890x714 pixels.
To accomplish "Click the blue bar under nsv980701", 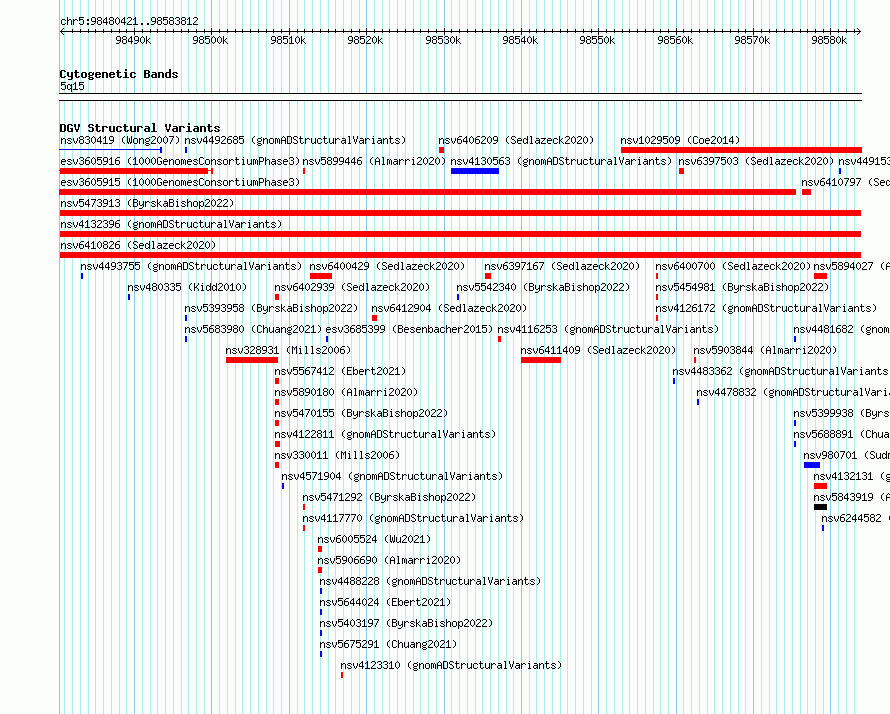I will [x=812, y=465].
